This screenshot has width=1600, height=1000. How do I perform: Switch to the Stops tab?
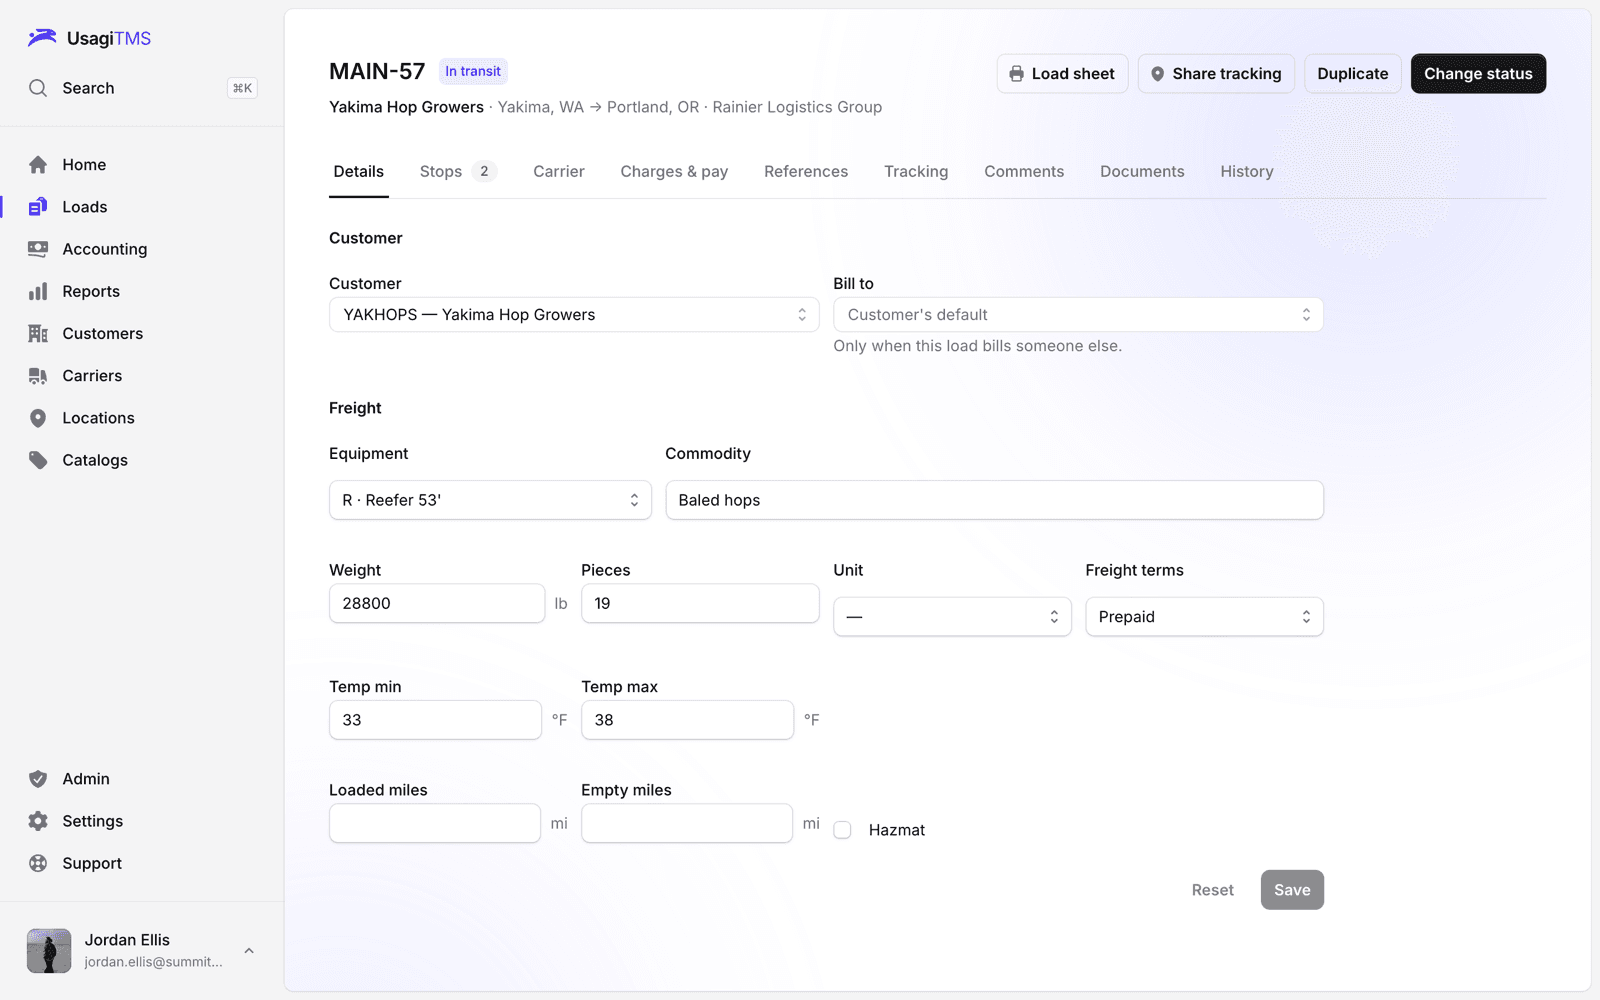[x=457, y=172]
